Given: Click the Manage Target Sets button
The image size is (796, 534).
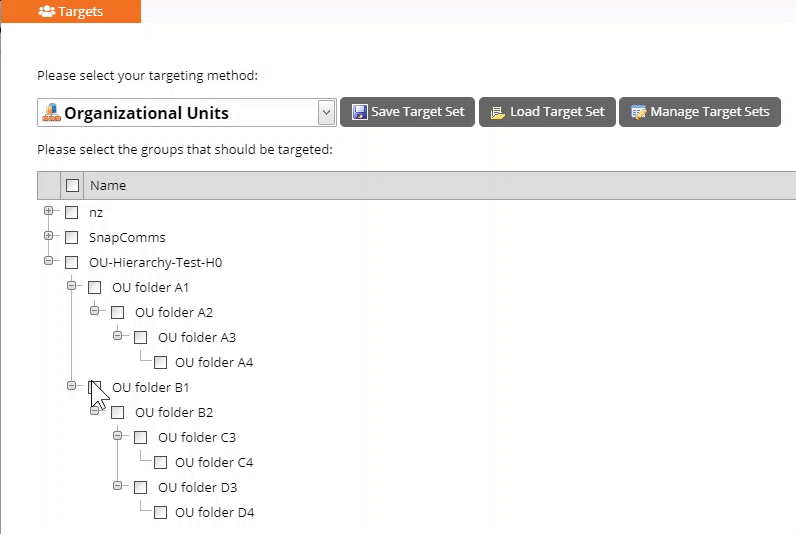Looking at the screenshot, I should point(700,112).
